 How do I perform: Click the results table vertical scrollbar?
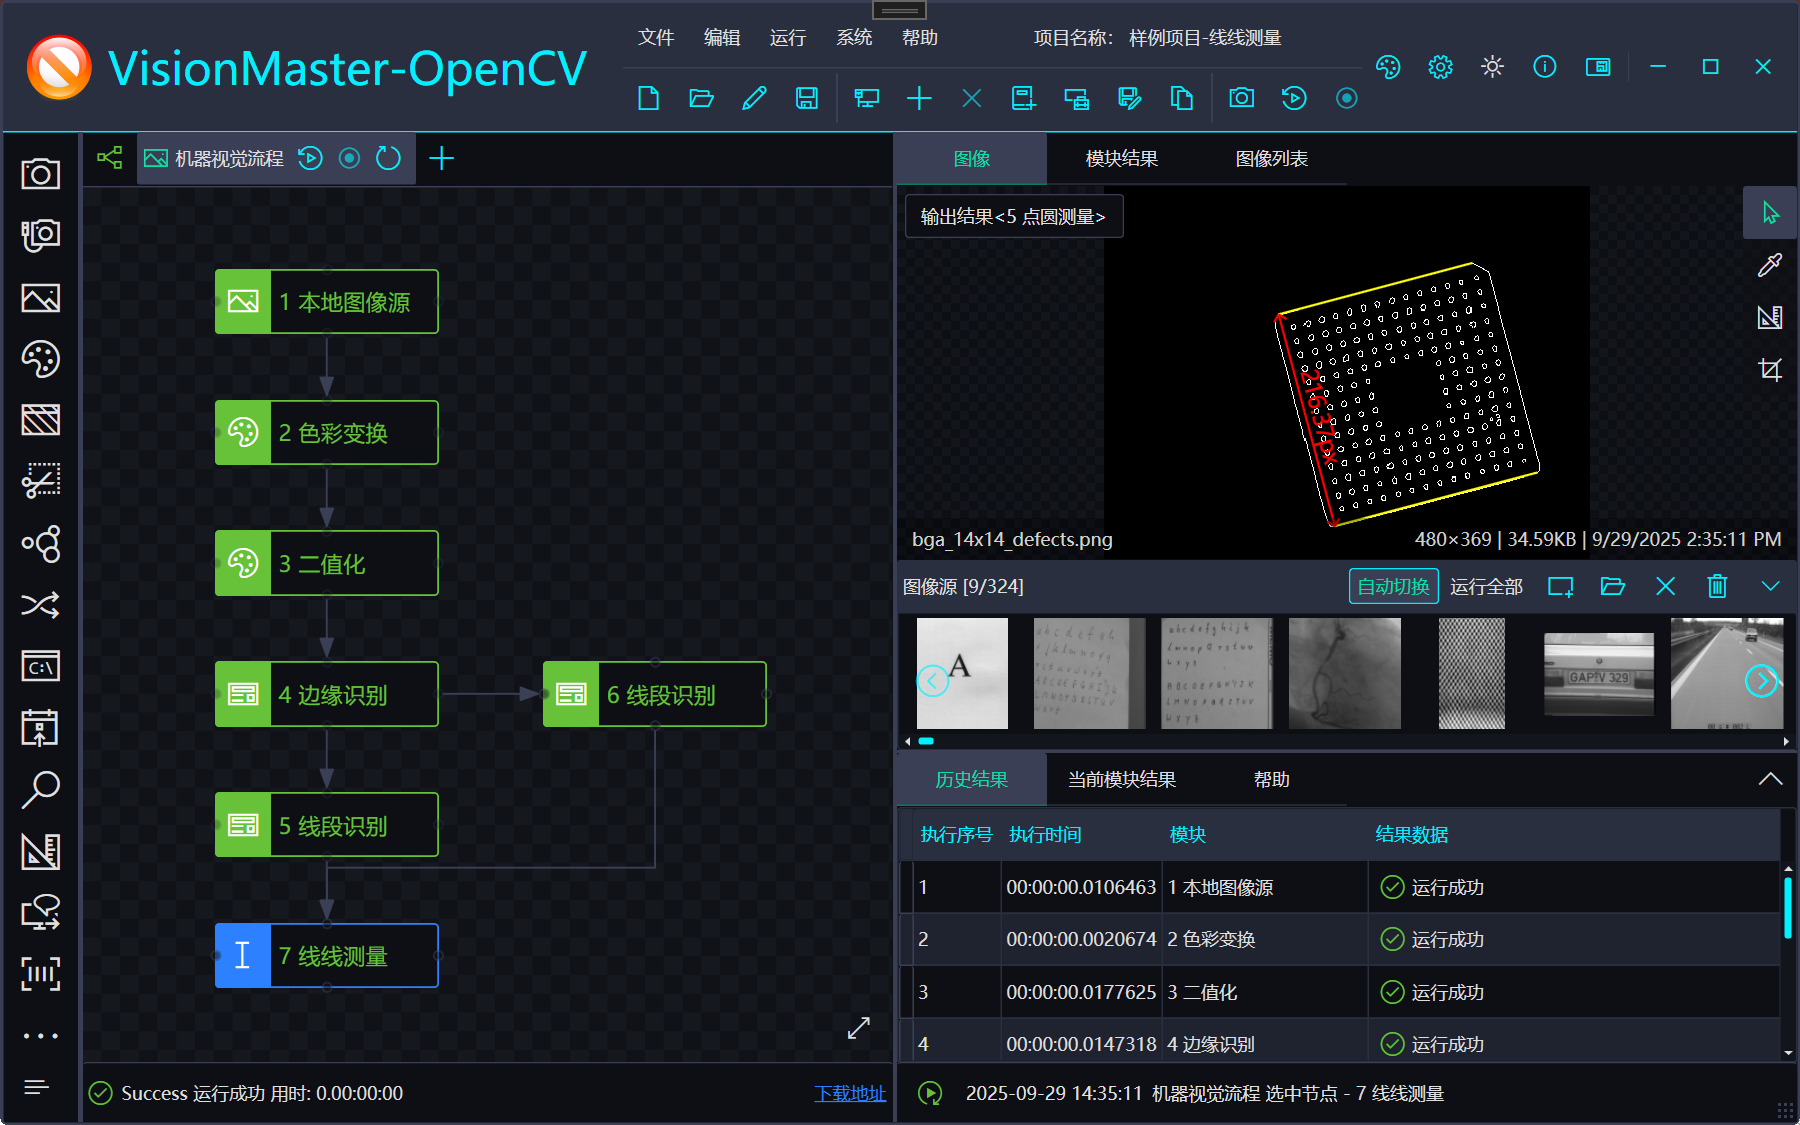1787,908
